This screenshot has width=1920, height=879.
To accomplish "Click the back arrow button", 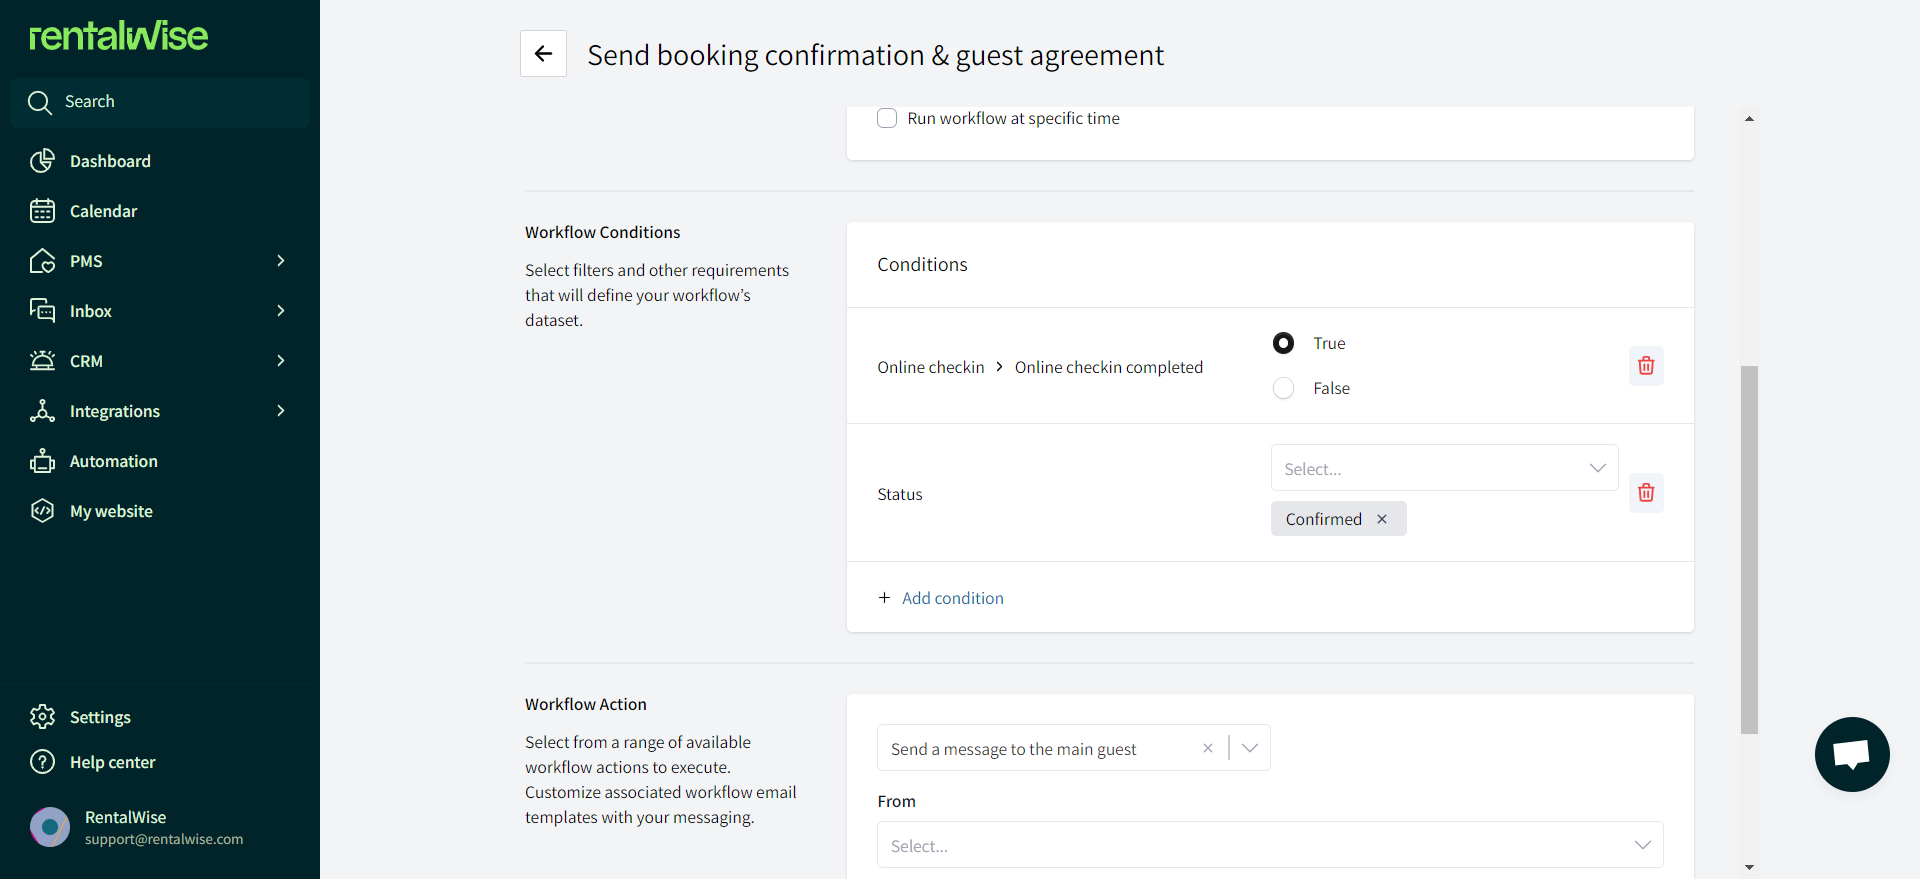I will 543,54.
